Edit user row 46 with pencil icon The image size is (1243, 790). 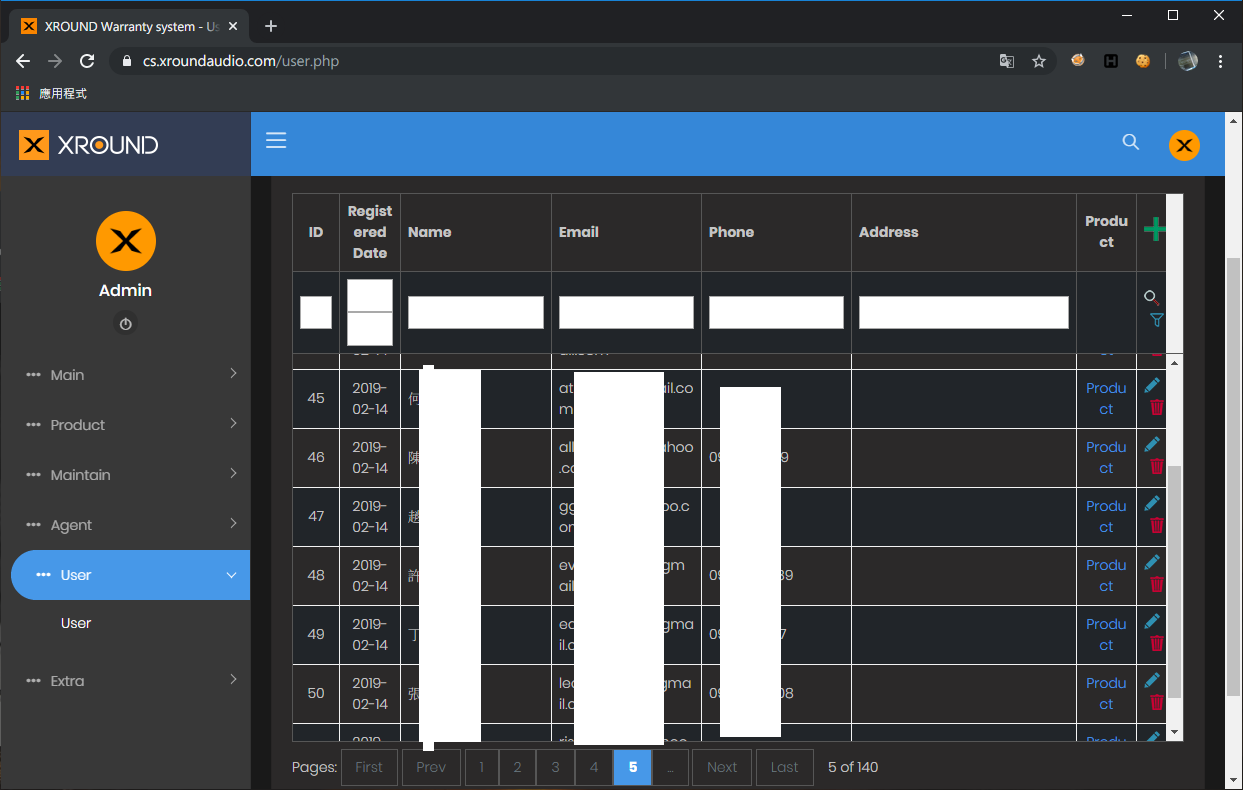click(1152, 444)
